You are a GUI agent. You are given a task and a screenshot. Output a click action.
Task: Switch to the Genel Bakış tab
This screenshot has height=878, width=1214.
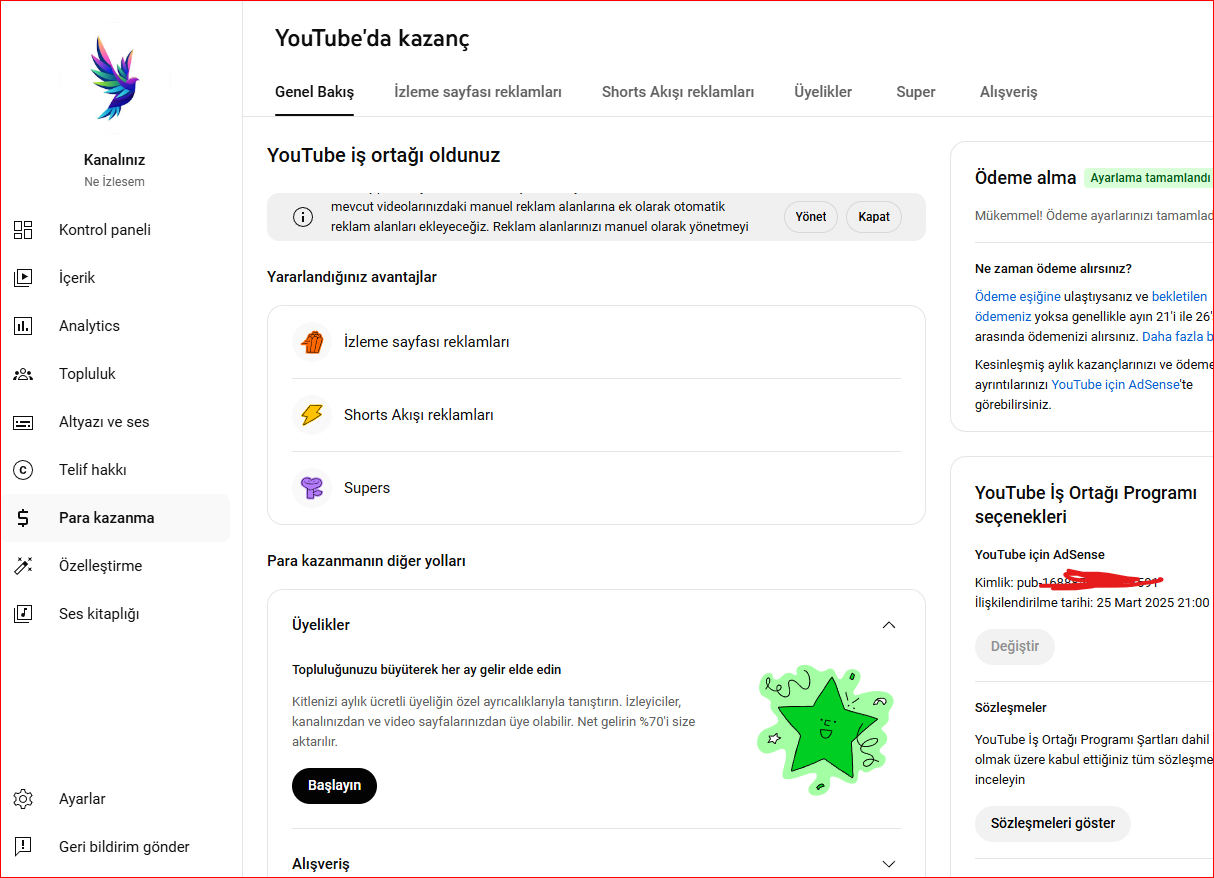(x=314, y=92)
